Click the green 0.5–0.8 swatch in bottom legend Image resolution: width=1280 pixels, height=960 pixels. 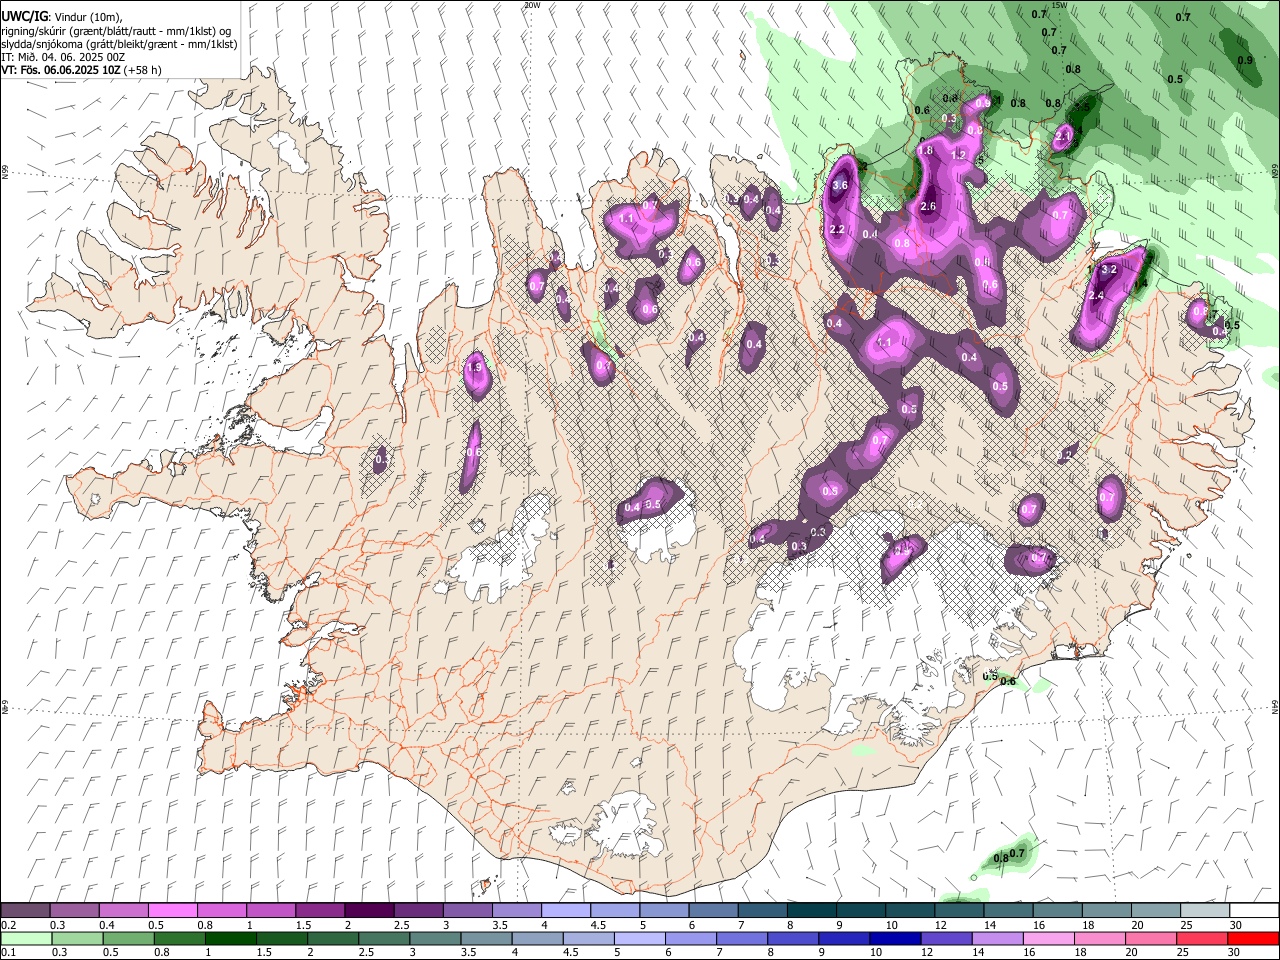pos(129,938)
